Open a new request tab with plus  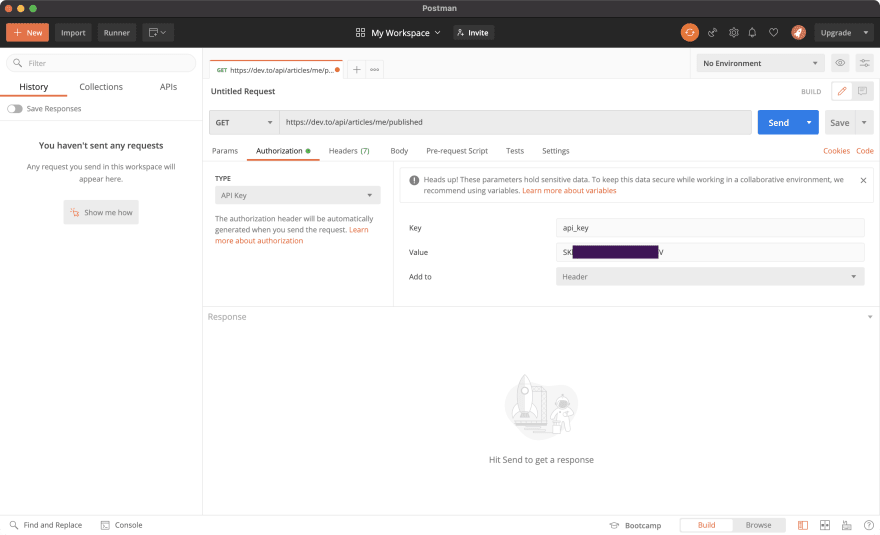pyautogui.click(x=356, y=69)
